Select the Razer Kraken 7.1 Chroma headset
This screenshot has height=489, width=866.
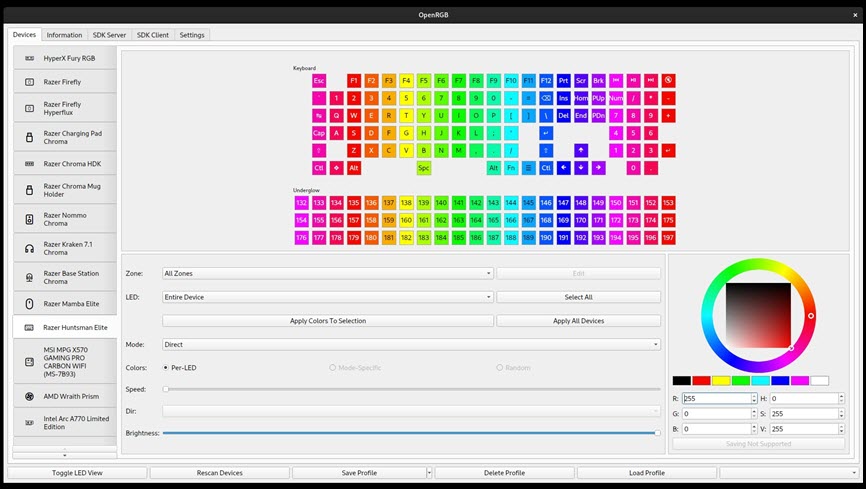[65, 248]
